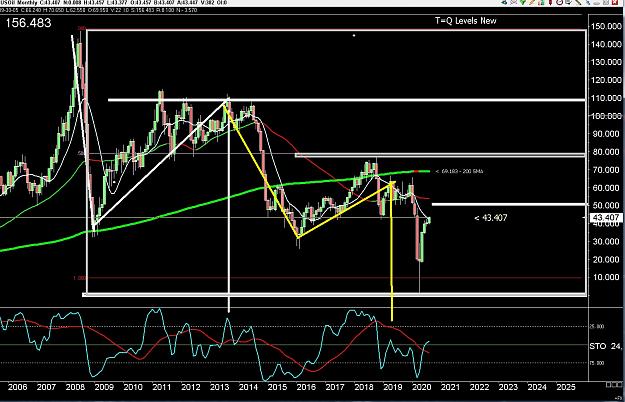Click the 2019 year label on time axis
625x402 pixels.
(393, 387)
